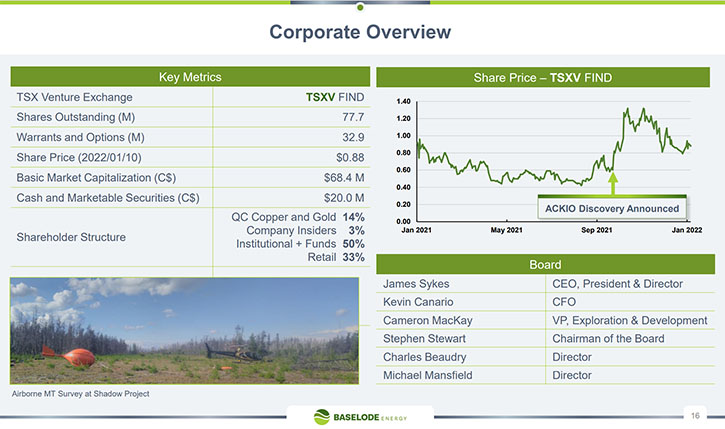This screenshot has width=725, height=429.
Task: Select the Corporate Overview title
Action: pyautogui.click(x=360, y=32)
